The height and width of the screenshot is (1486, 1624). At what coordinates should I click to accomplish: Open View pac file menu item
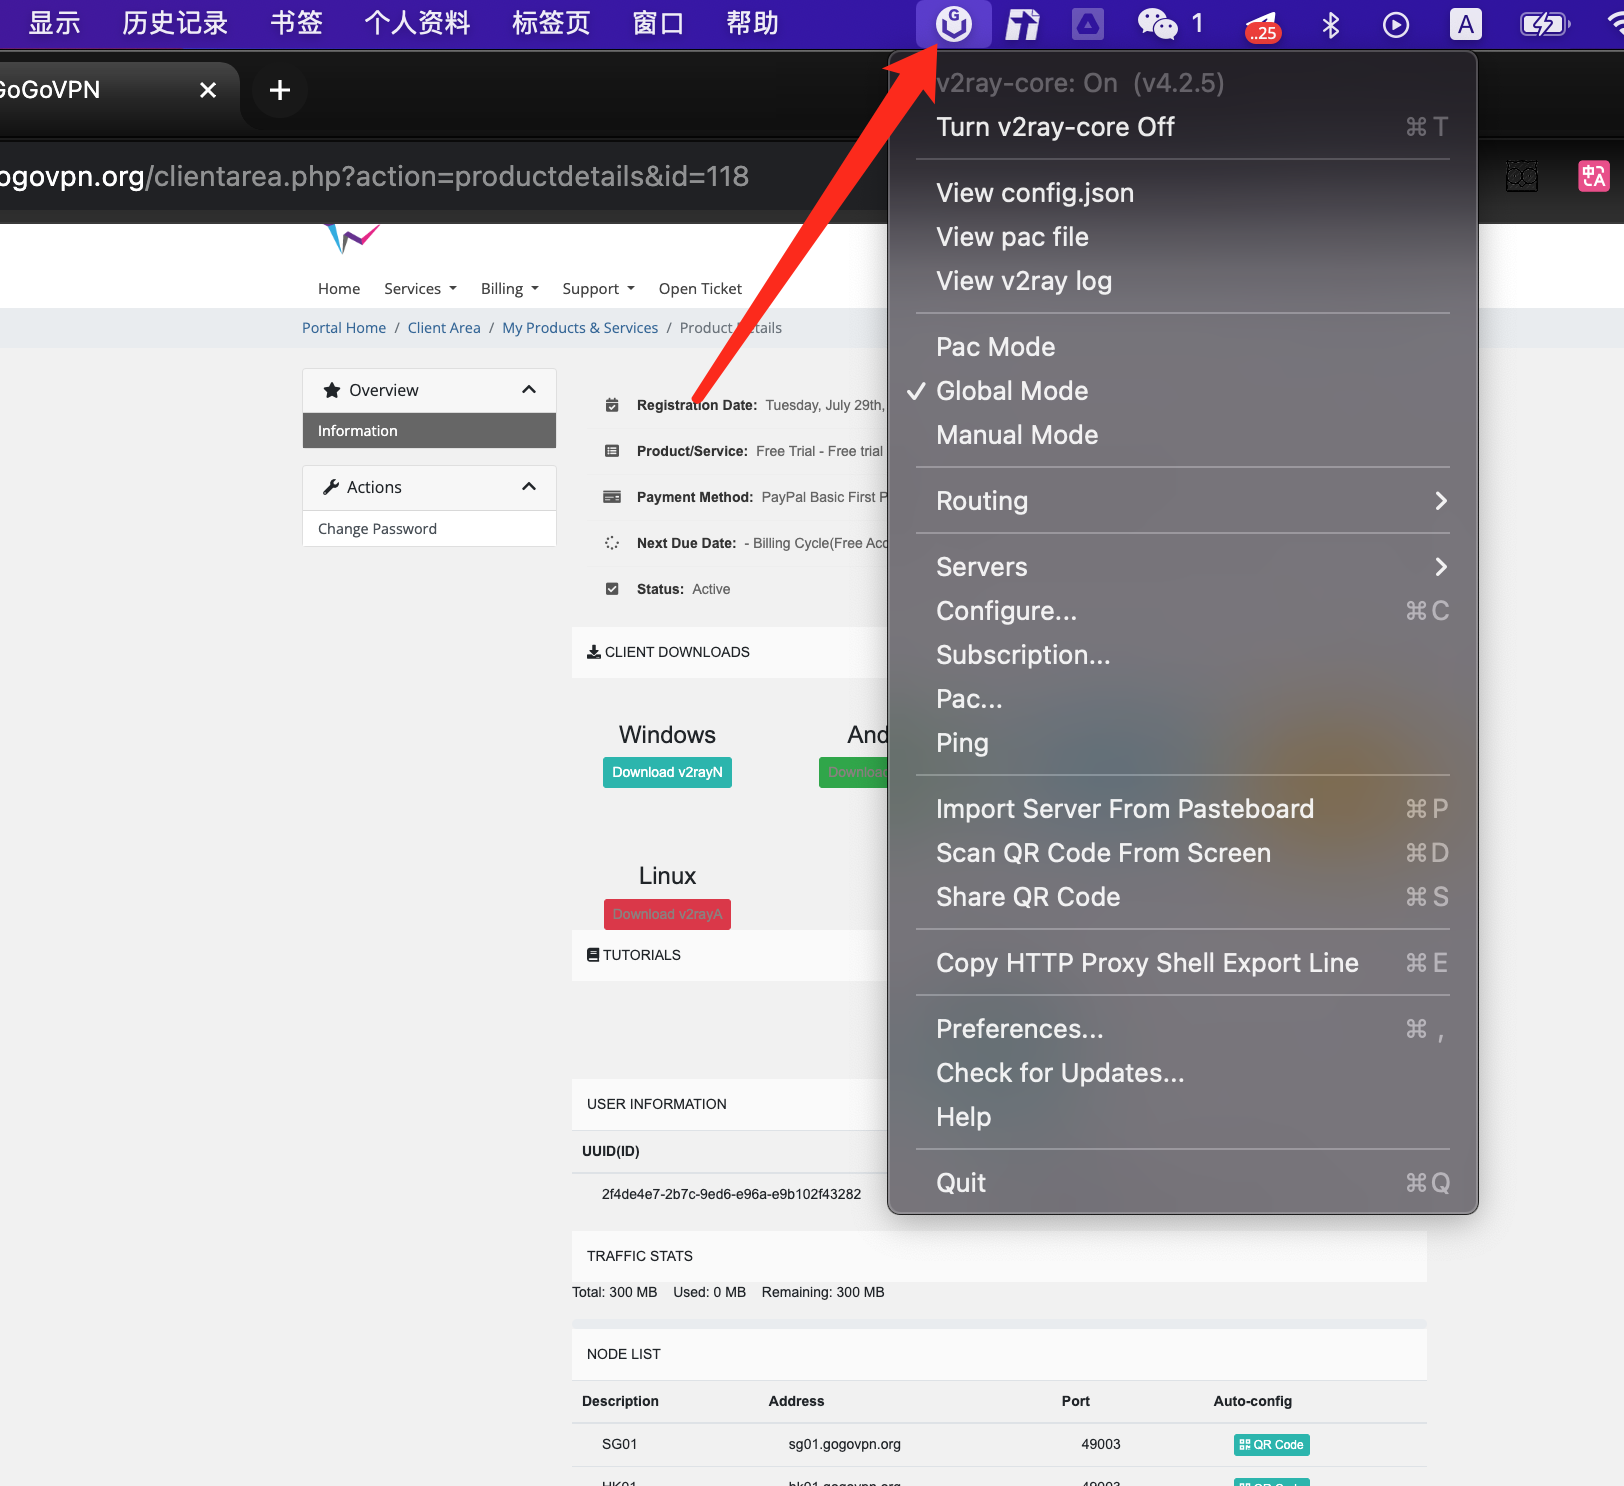(x=1182, y=237)
